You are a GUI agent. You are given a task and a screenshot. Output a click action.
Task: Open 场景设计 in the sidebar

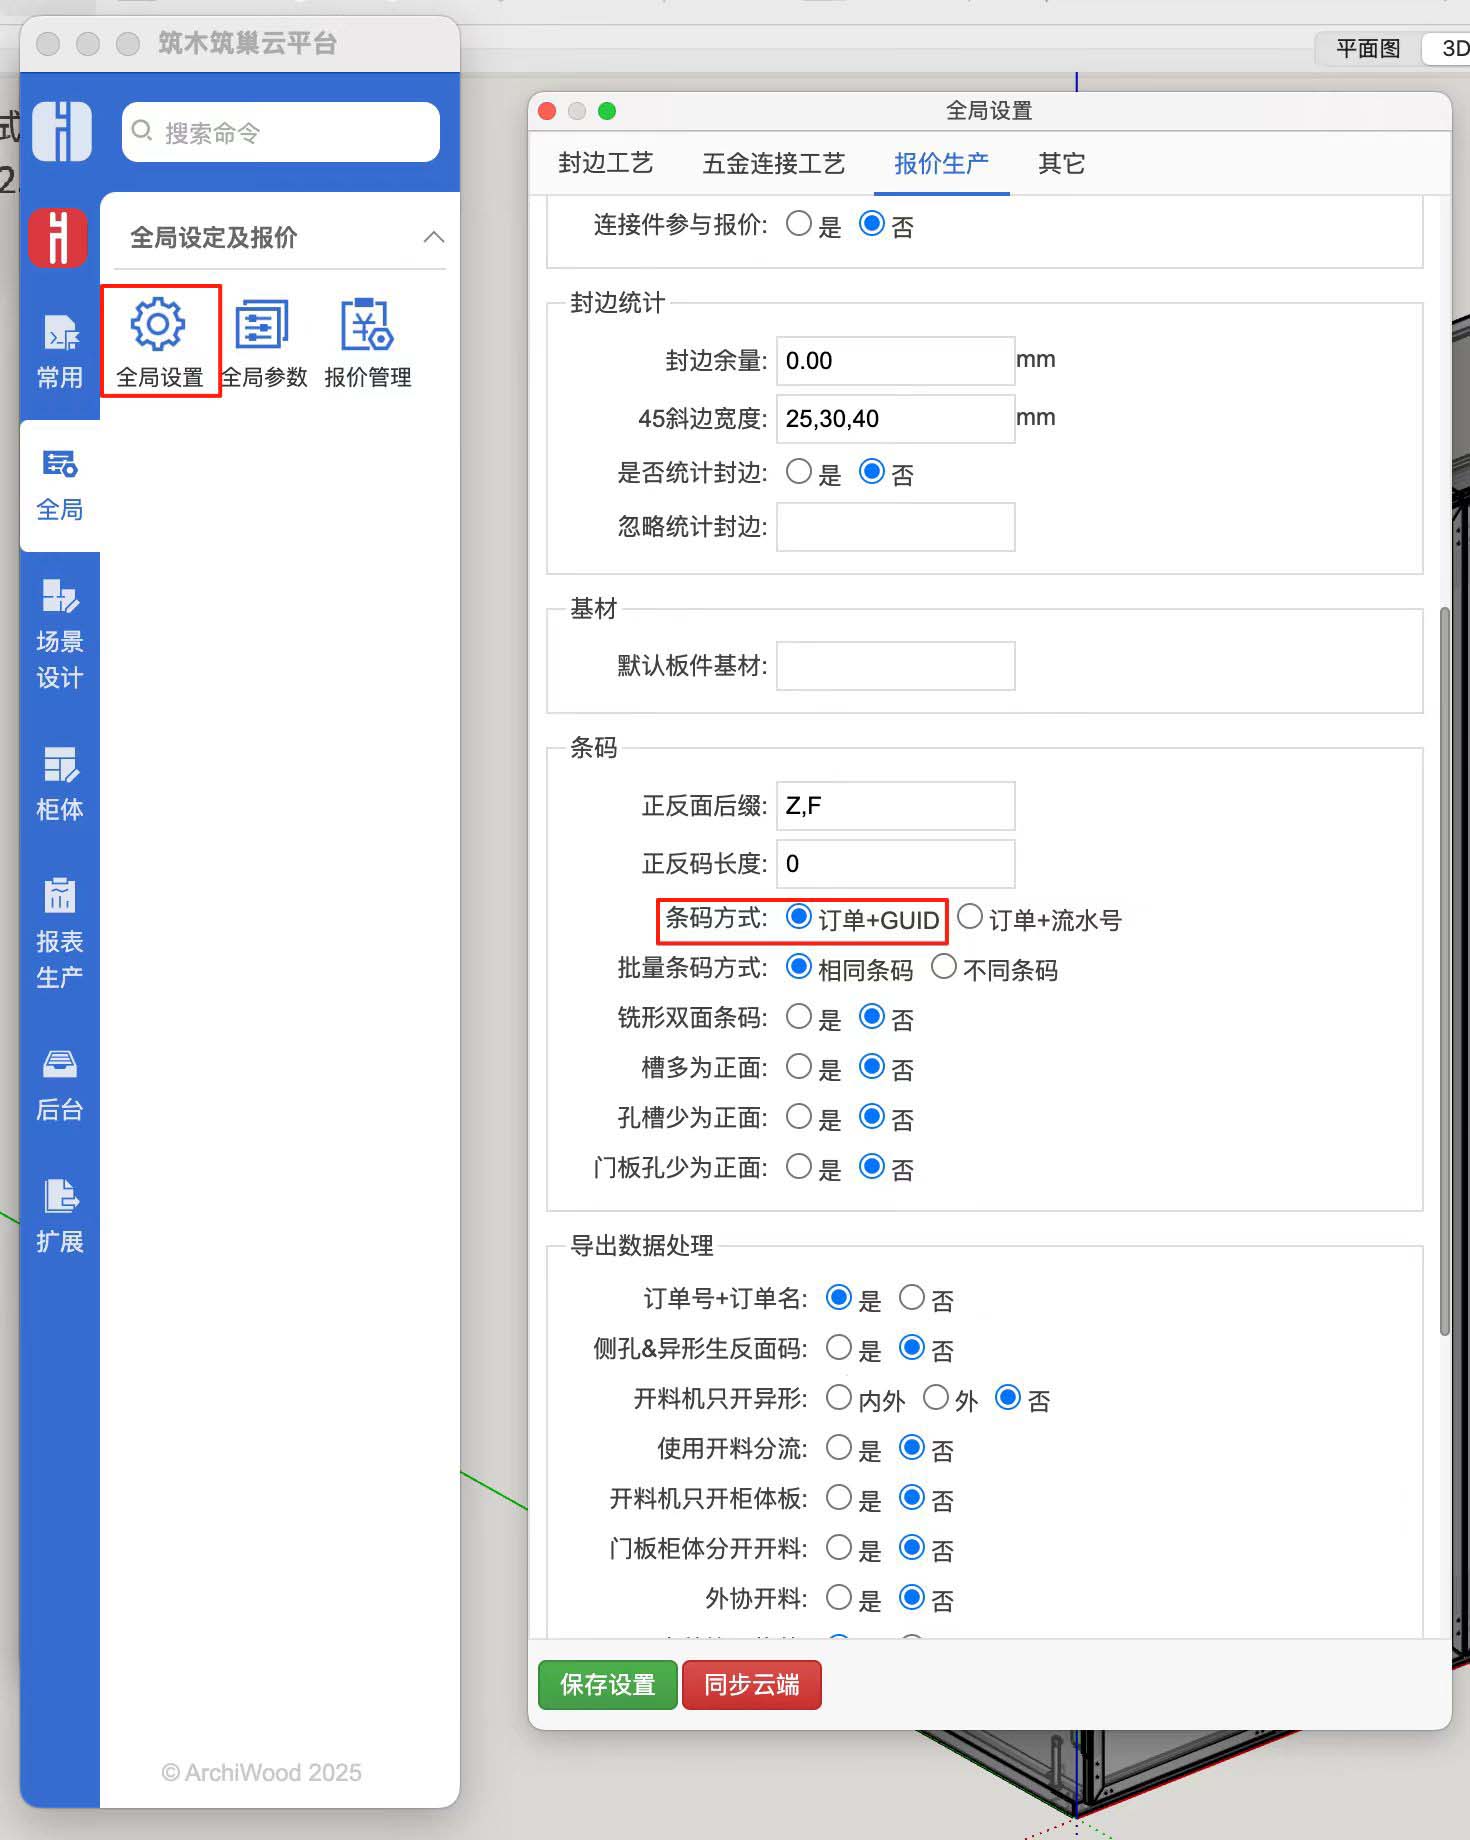(60, 633)
